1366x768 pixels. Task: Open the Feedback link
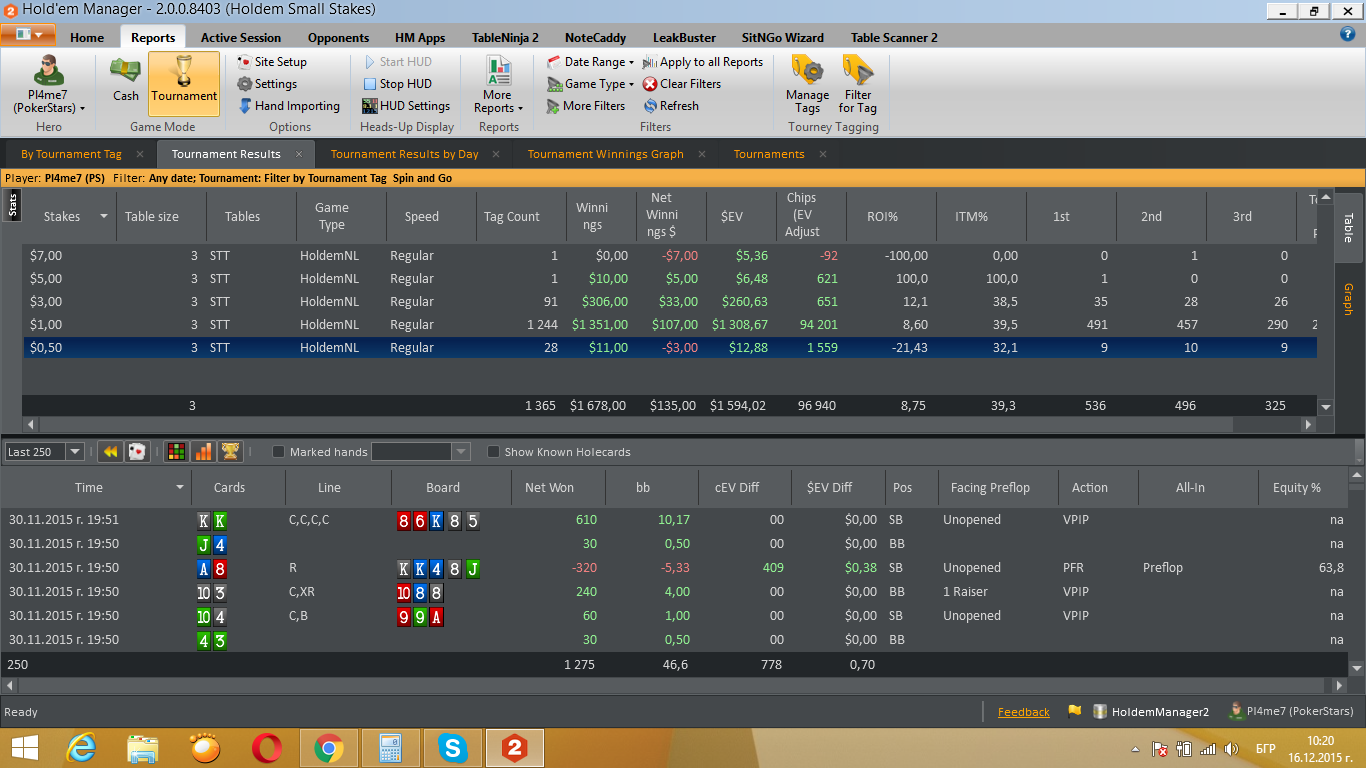(1024, 712)
